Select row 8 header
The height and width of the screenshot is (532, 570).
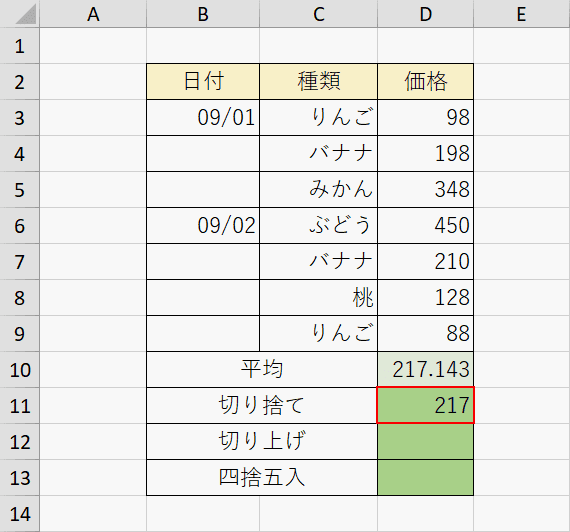pyautogui.click(x=20, y=298)
